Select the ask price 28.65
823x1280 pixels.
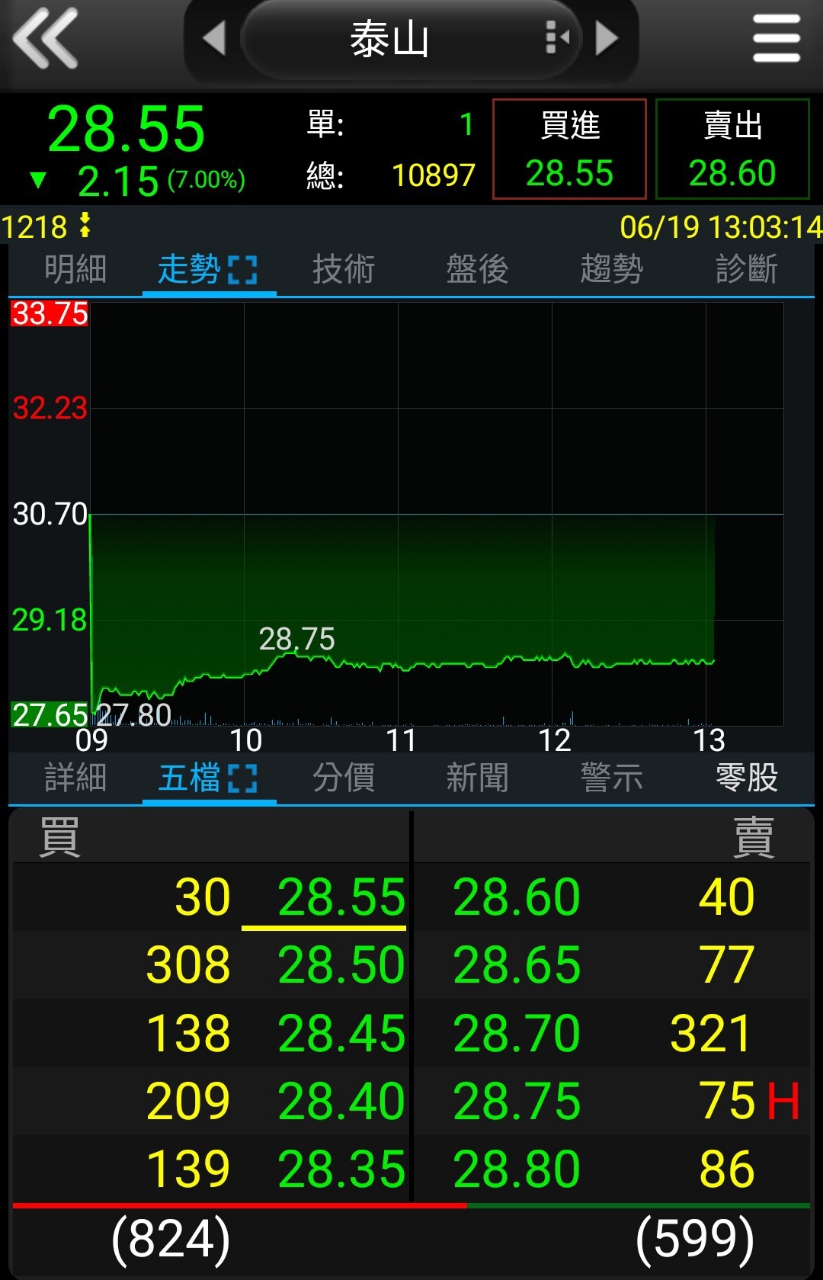(x=517, y=966)
